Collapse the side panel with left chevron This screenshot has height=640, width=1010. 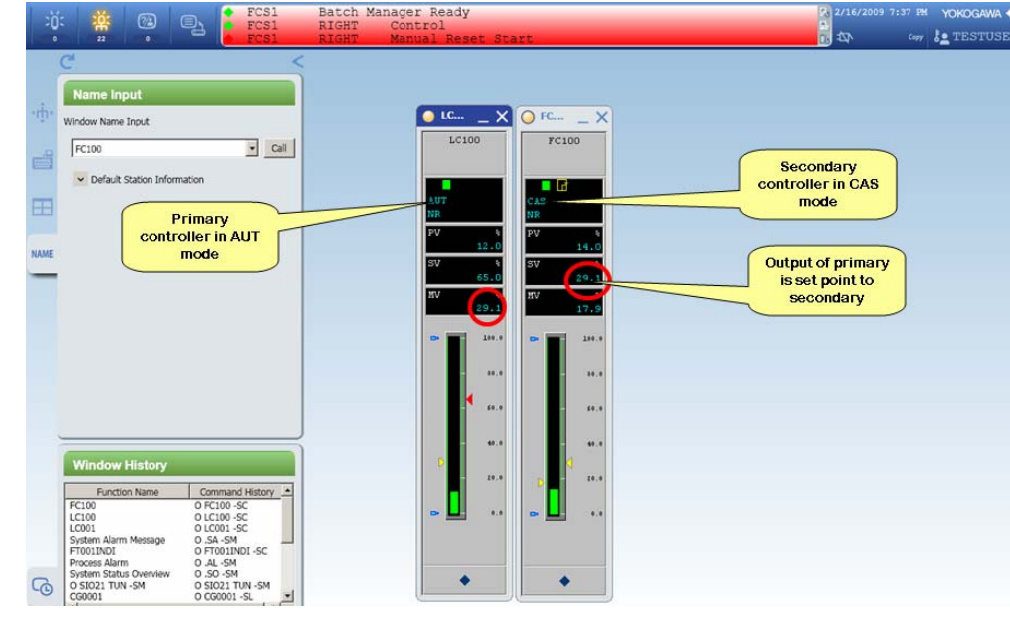click(x=297, y=61)
